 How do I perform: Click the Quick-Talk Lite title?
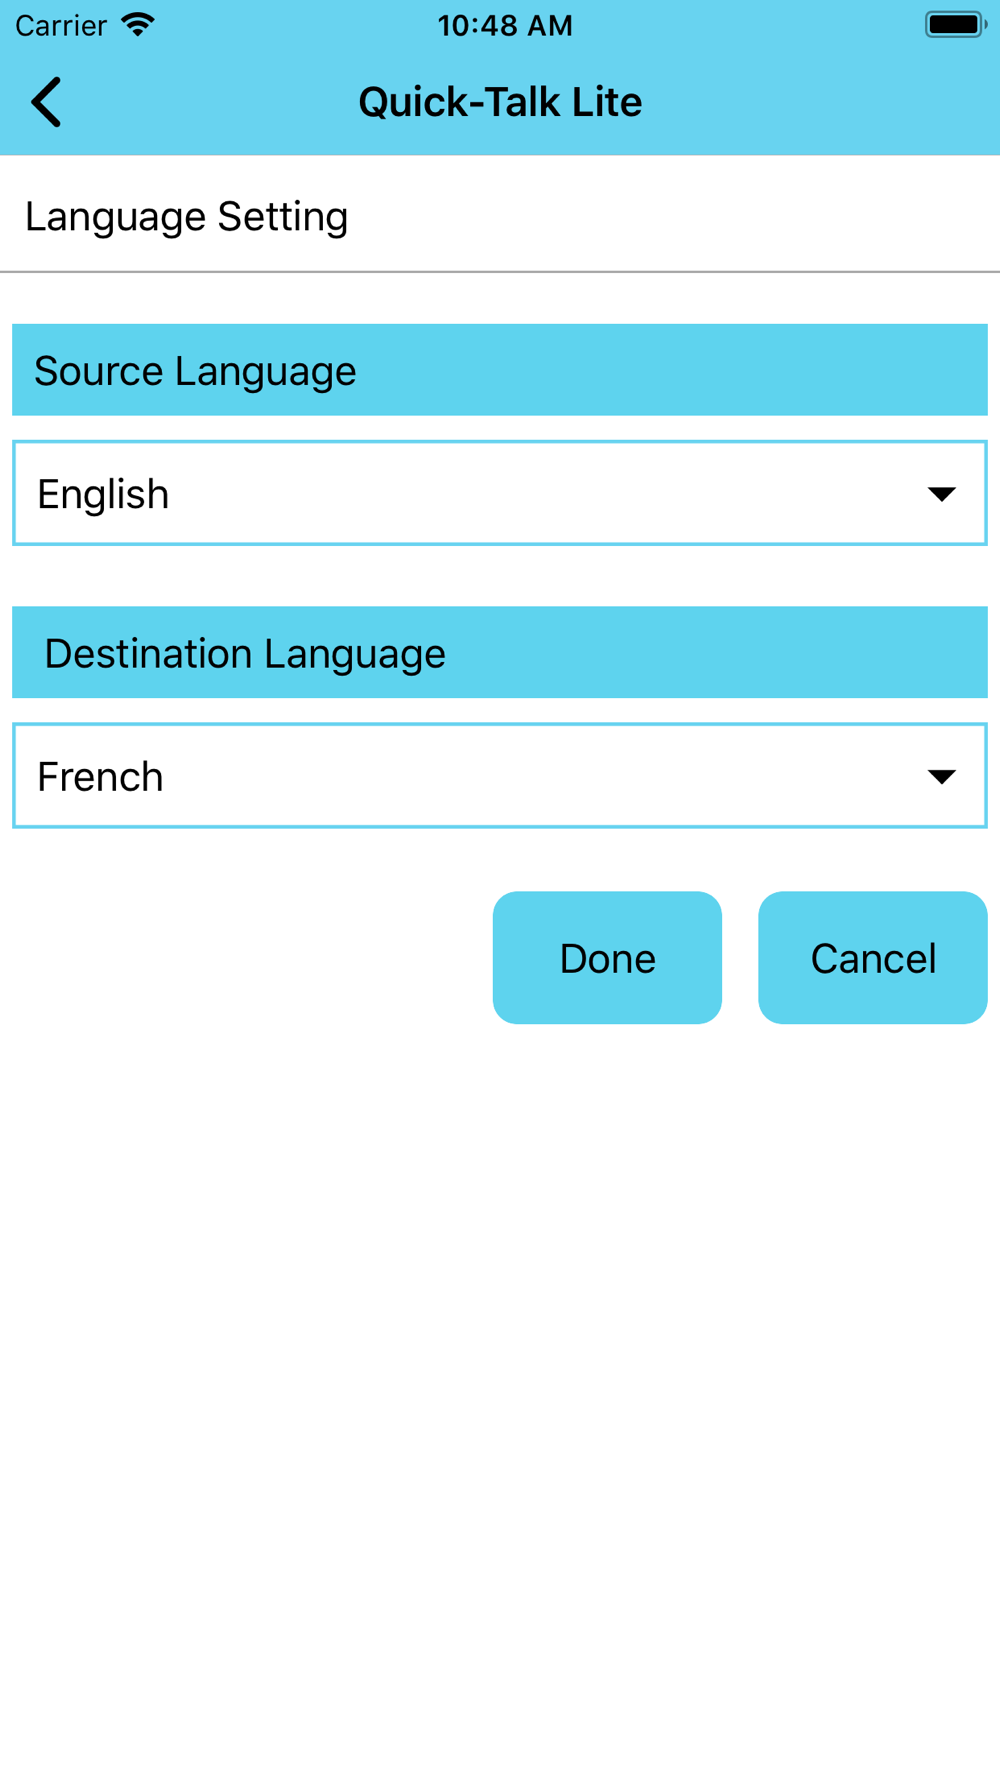pos(500,102)
